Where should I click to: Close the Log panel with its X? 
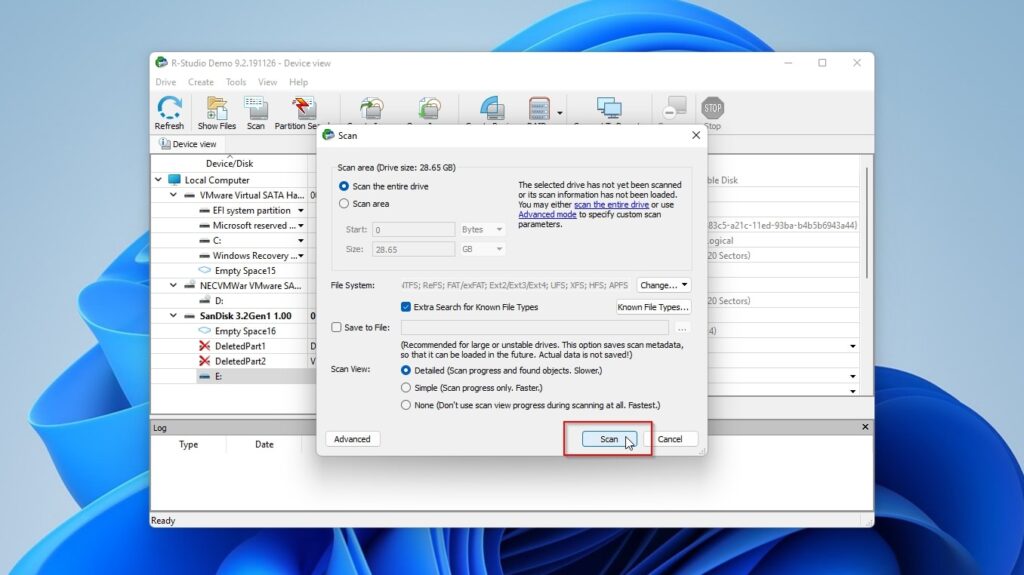pos(865,427)
